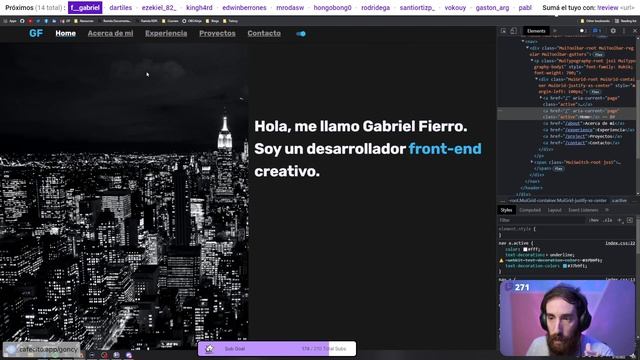Click the messages issues counter in DevTools
This screenshot has height=360, width=640.
click(x=597, y=31)
